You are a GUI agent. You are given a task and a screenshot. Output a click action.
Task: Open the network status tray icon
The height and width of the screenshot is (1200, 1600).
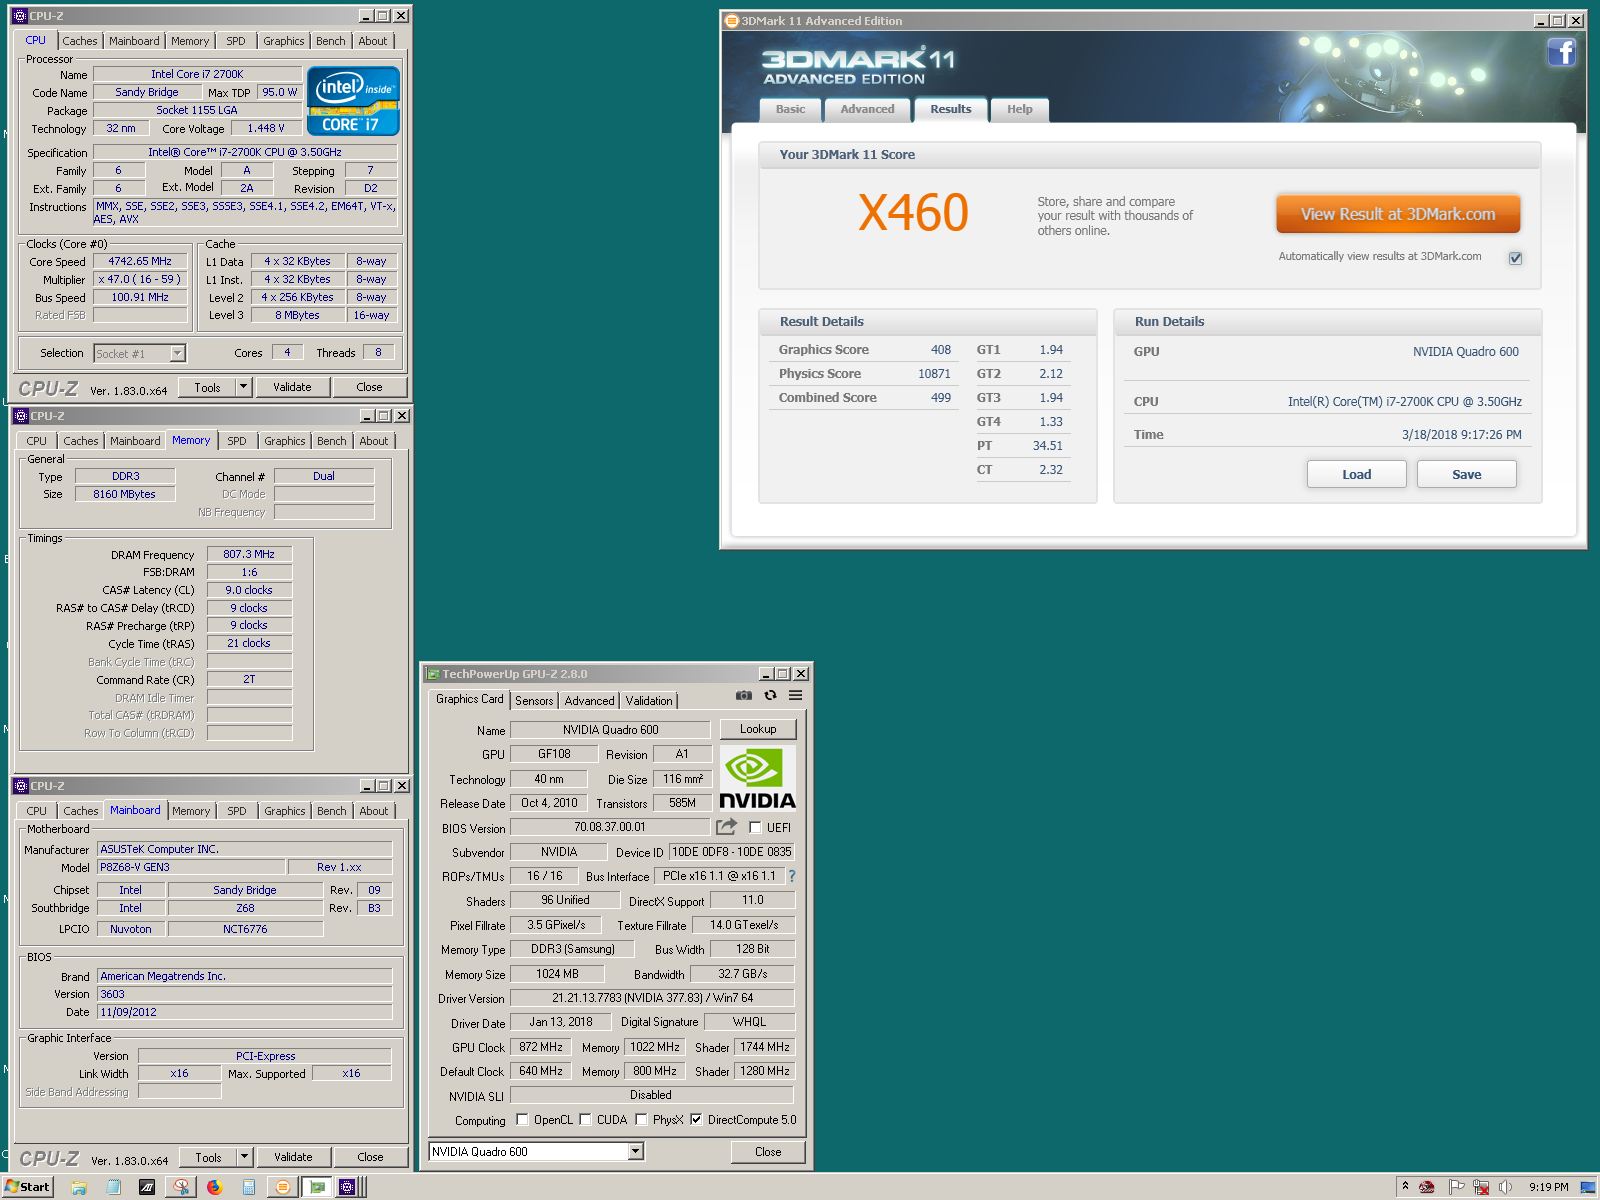click(1480, 1187)
